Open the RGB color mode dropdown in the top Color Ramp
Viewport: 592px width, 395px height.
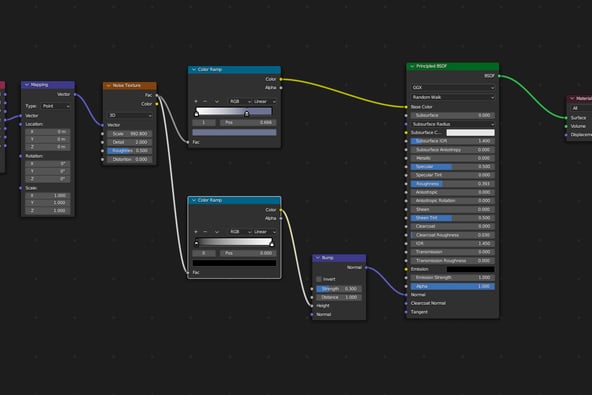239,101
